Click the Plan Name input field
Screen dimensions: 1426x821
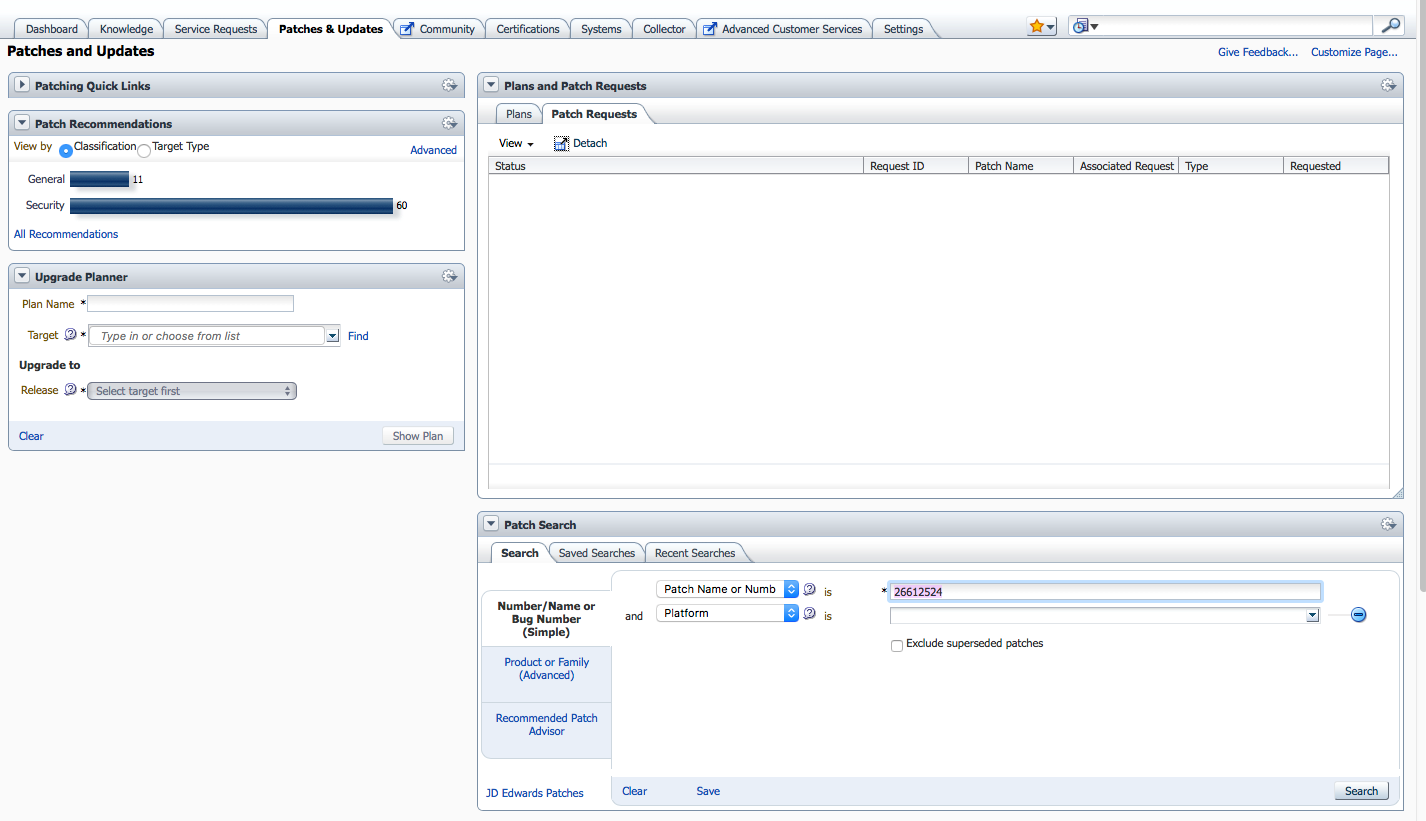pyautogui.click(x=190, y=304)
